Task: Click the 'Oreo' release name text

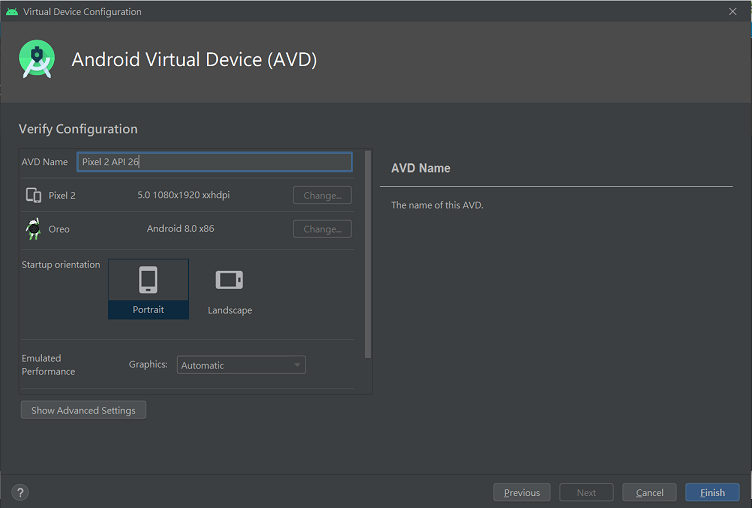Action: [x=59, y=229]
